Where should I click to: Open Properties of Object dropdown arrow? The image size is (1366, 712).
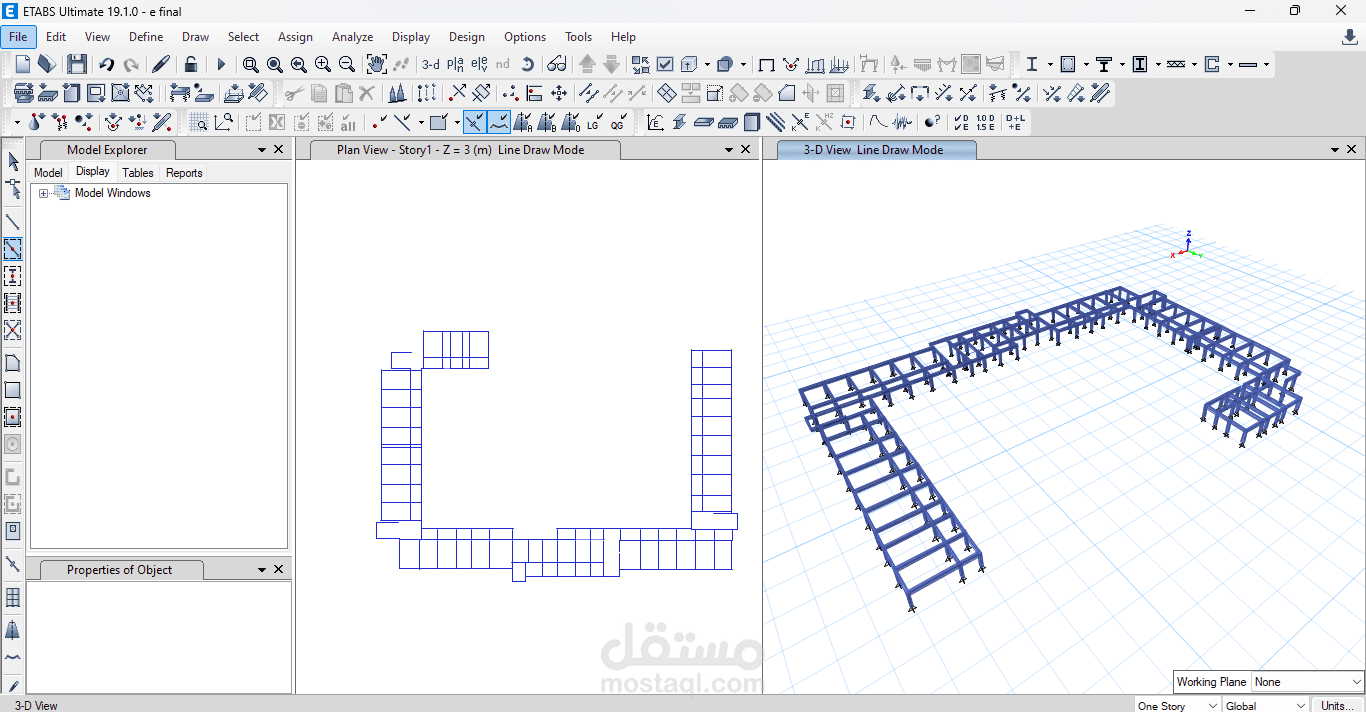262,569
